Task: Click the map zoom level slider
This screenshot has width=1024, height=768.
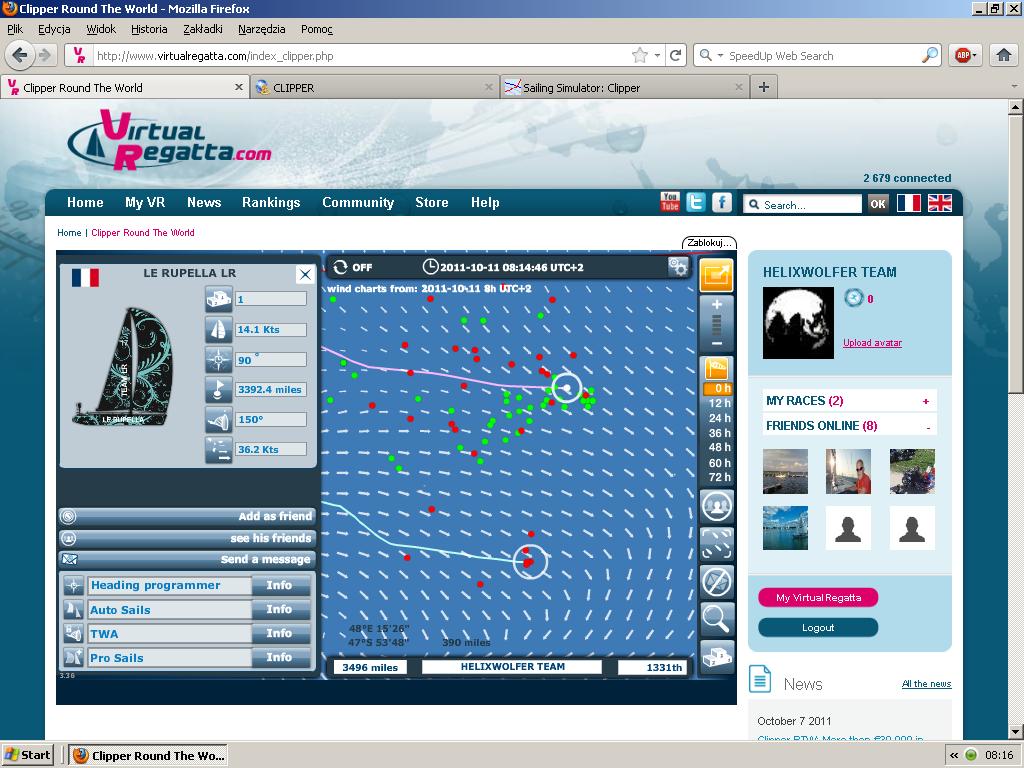Action: (716, 323)
